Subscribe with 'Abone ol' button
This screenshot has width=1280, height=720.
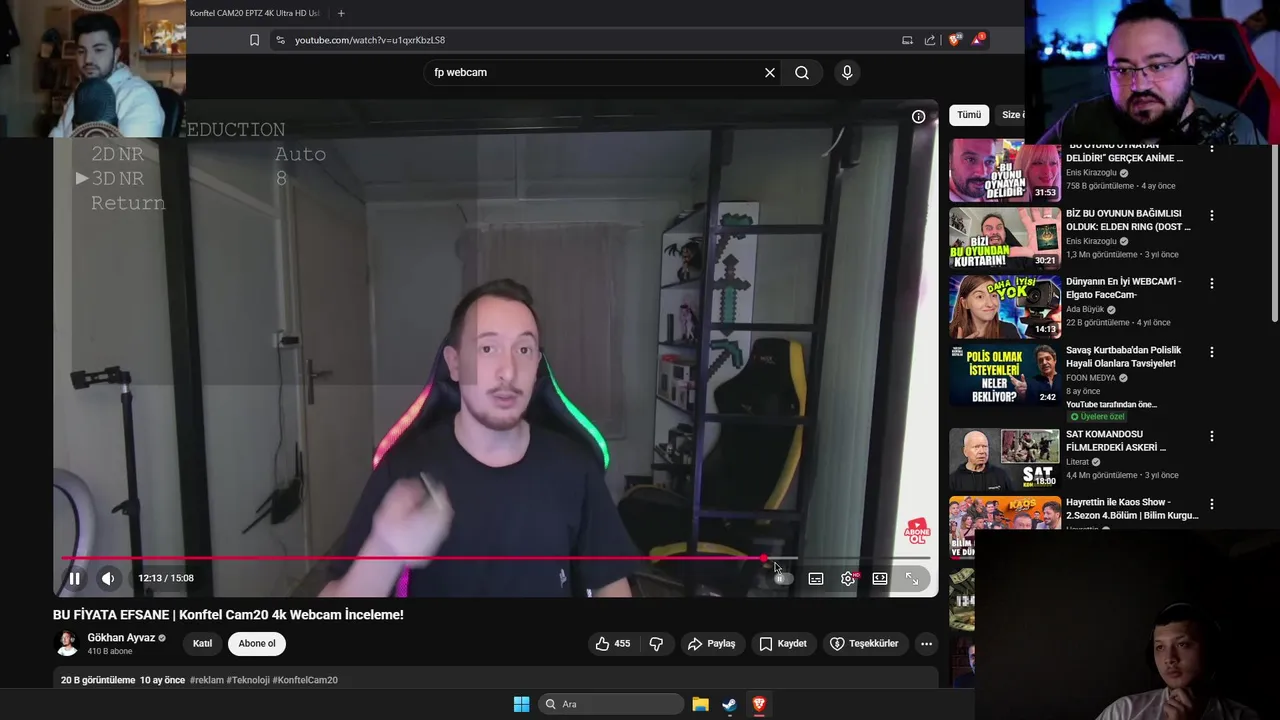click(x=257, y=644)
